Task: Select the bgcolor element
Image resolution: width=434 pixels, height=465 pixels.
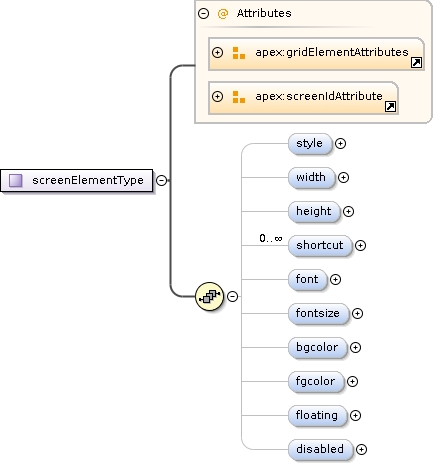Action: tap(317, 347)
